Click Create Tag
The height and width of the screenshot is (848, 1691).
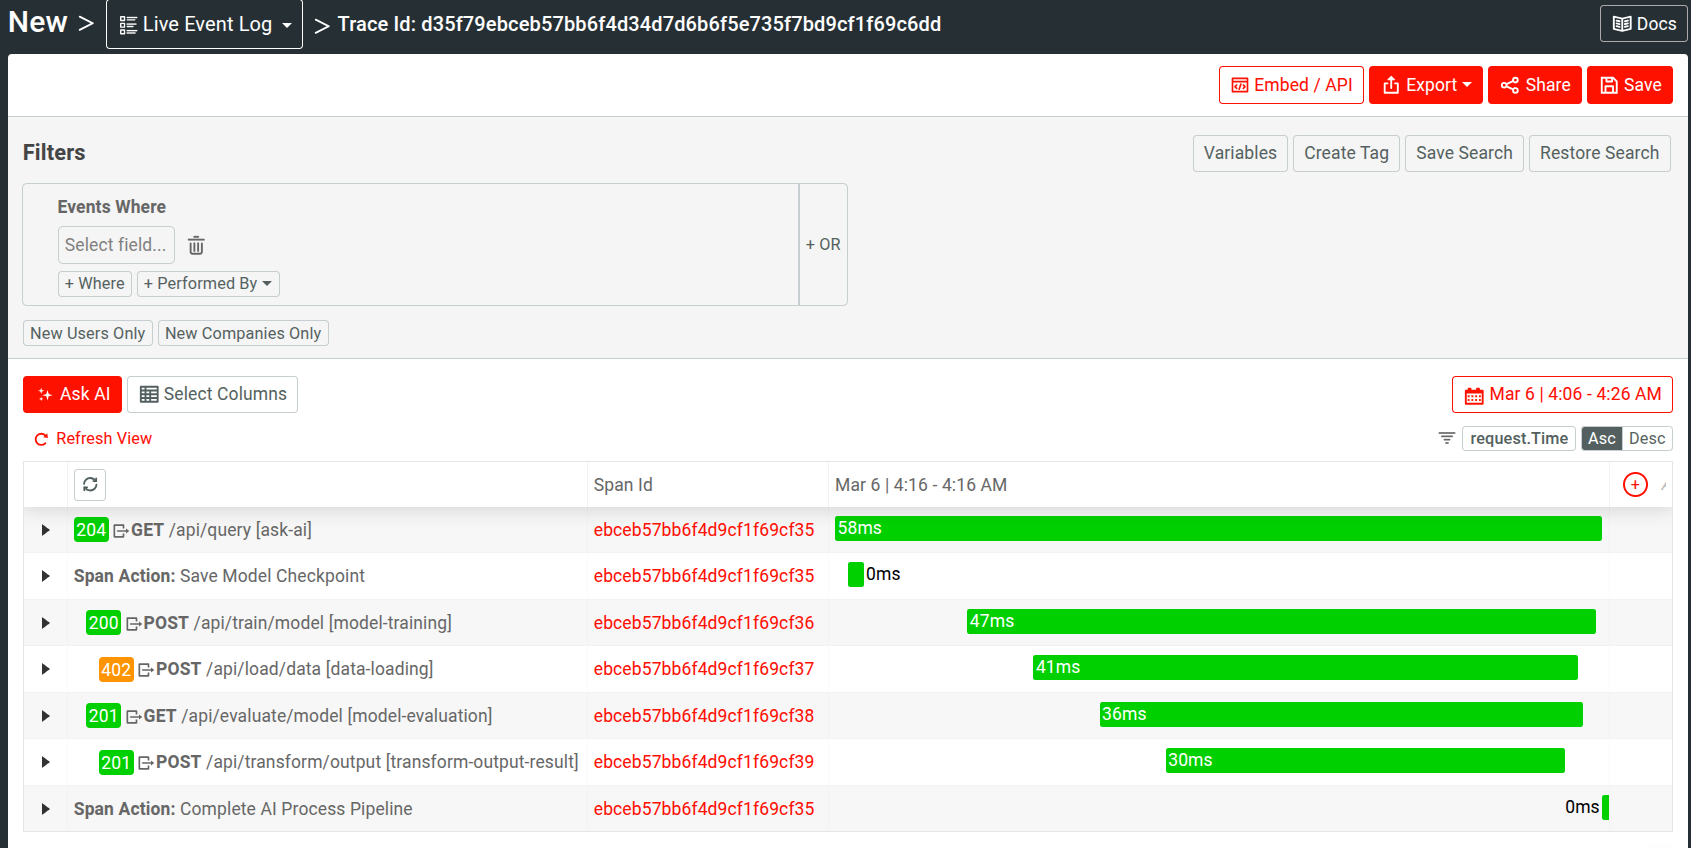[1346, 153]
